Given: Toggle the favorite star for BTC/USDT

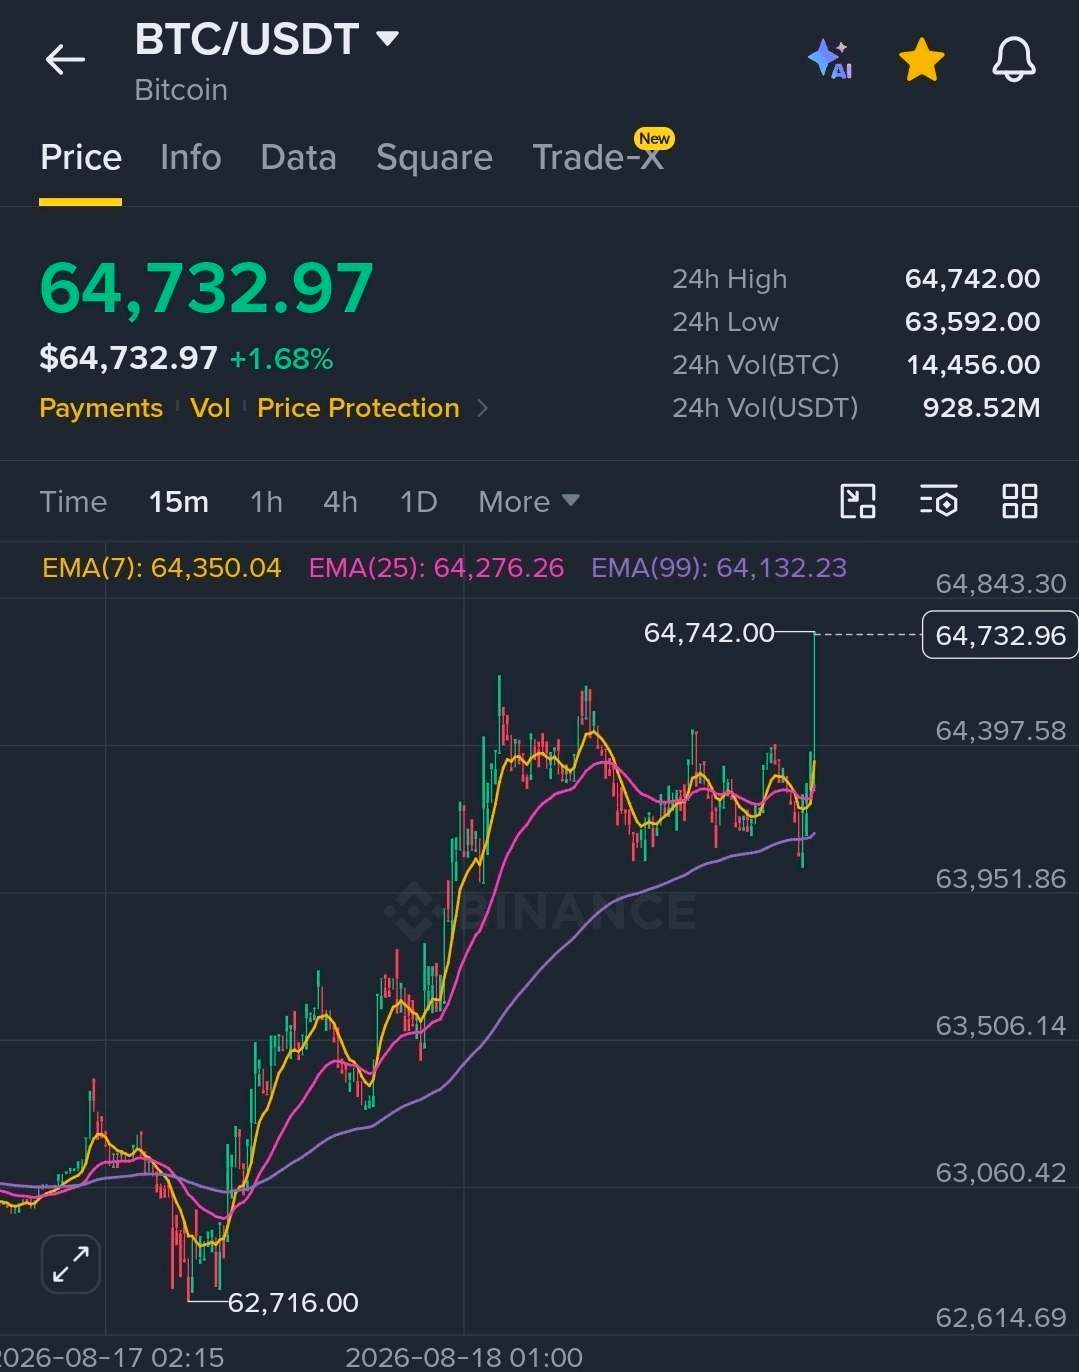Looking at the screenshot, I should (x=921, y=60).
